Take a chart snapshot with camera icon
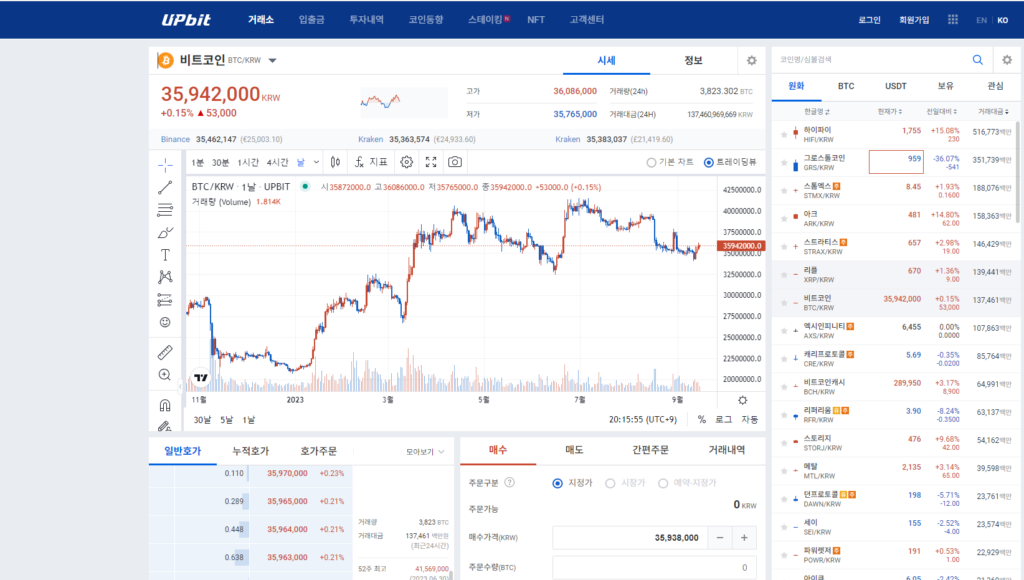 [x=455, y=162]
